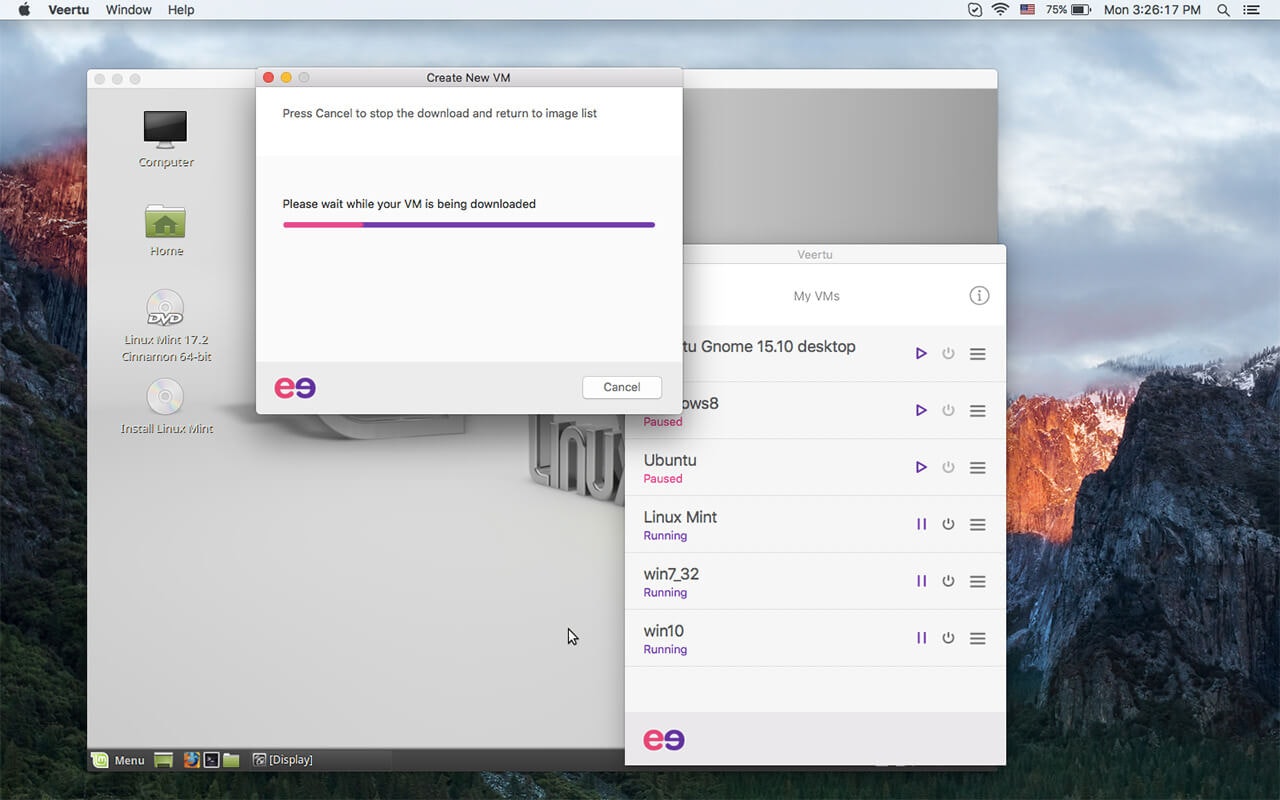Open Terminal from the Mint panel
The height and width of the screenshot is (800, 1280).
pos(211,760)
